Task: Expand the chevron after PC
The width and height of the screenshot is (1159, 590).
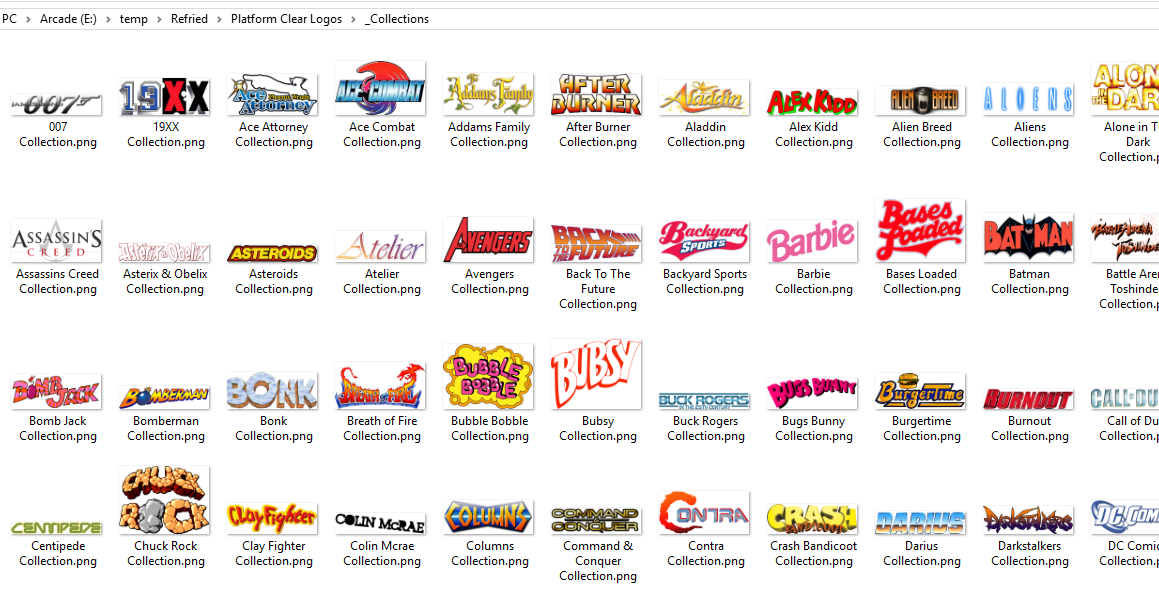Action: point(29,19)
